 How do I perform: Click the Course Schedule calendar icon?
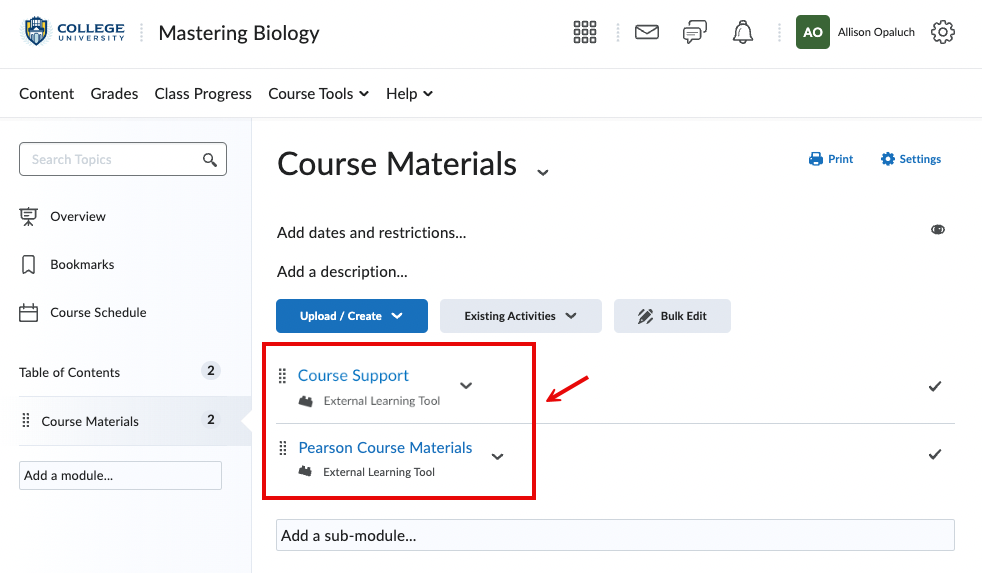click(28, 312)
